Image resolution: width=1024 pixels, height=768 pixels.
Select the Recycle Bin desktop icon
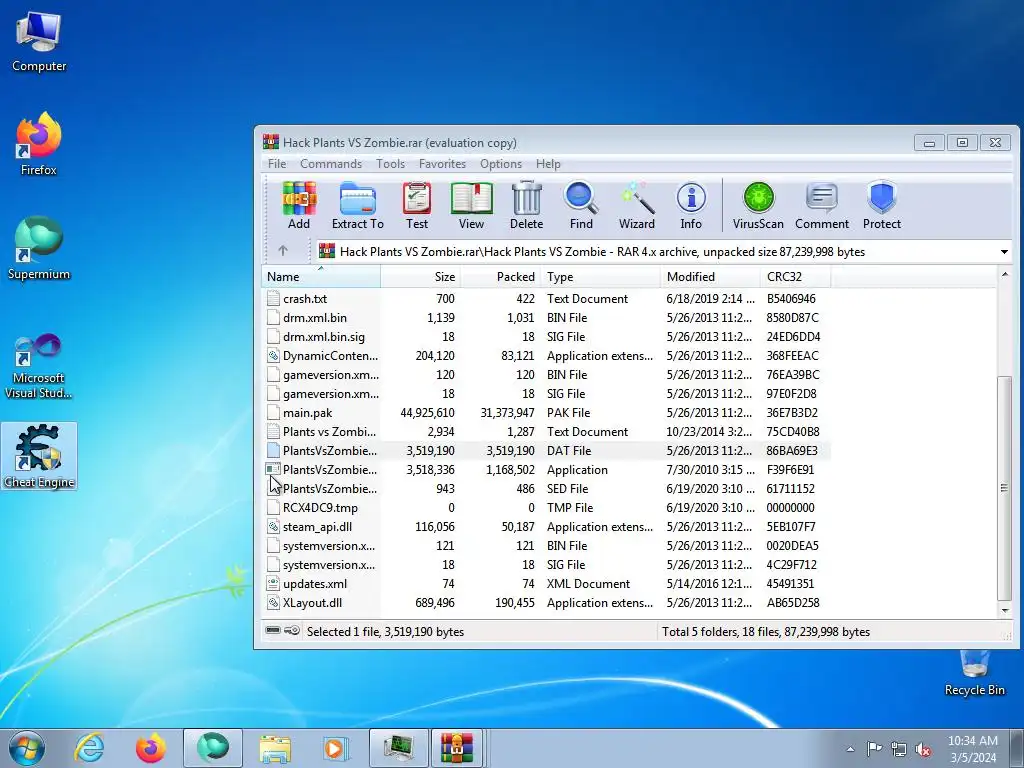[x=974, y=673]
